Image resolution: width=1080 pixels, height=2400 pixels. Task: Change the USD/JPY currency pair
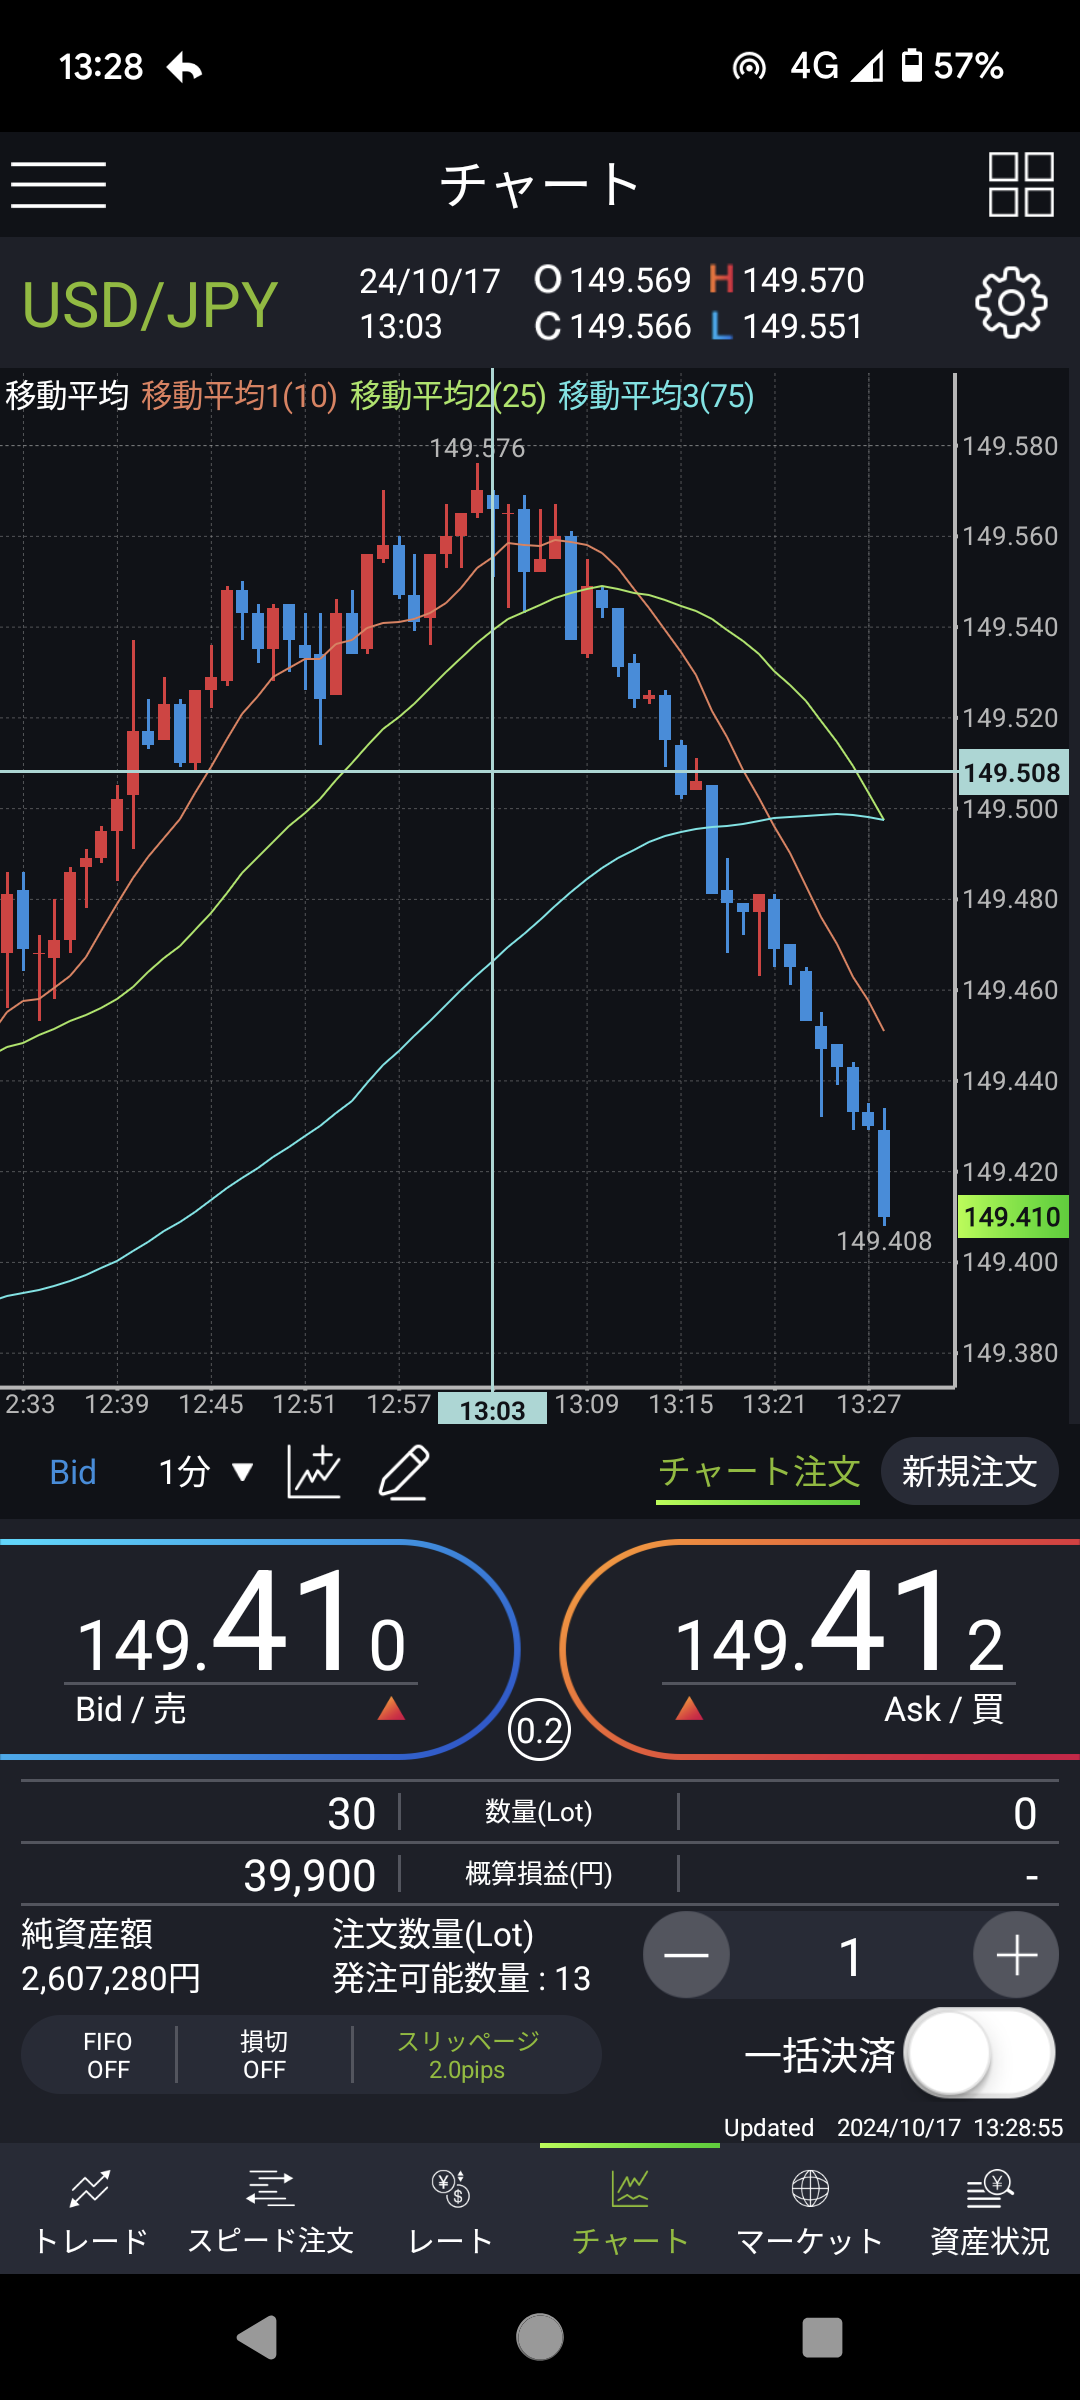pyautogui.click(x=150, y=305)
